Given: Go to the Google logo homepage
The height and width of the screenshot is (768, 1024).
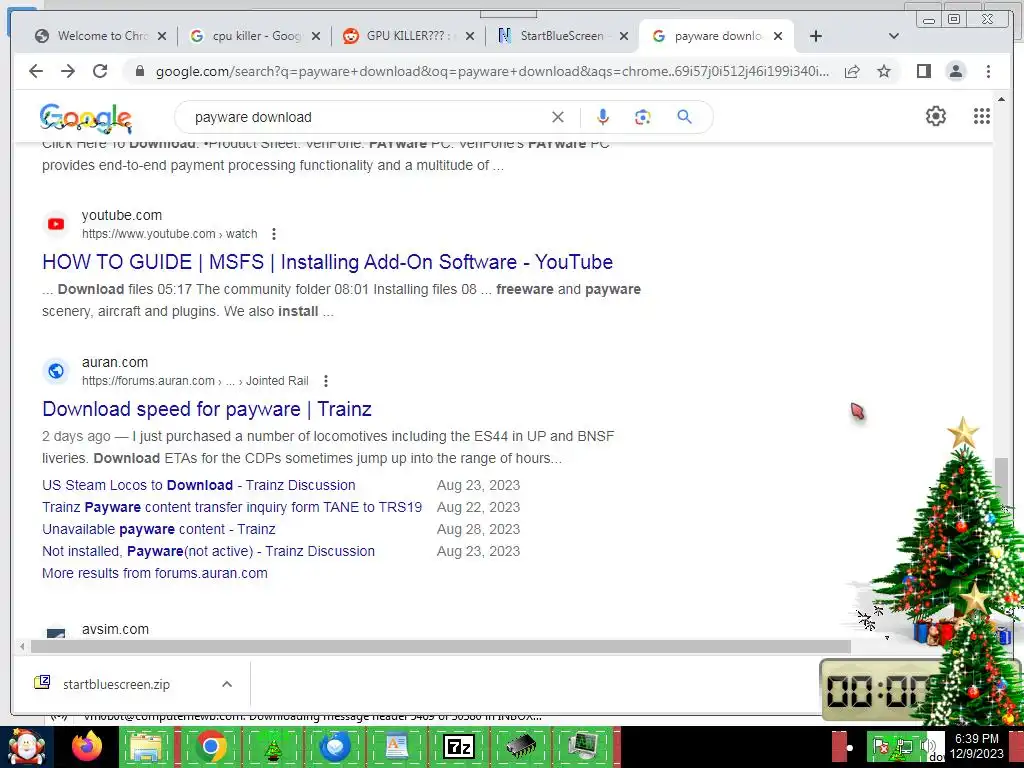Looking at the screenshot, I should pyautogui.click(x=86, y=118).
